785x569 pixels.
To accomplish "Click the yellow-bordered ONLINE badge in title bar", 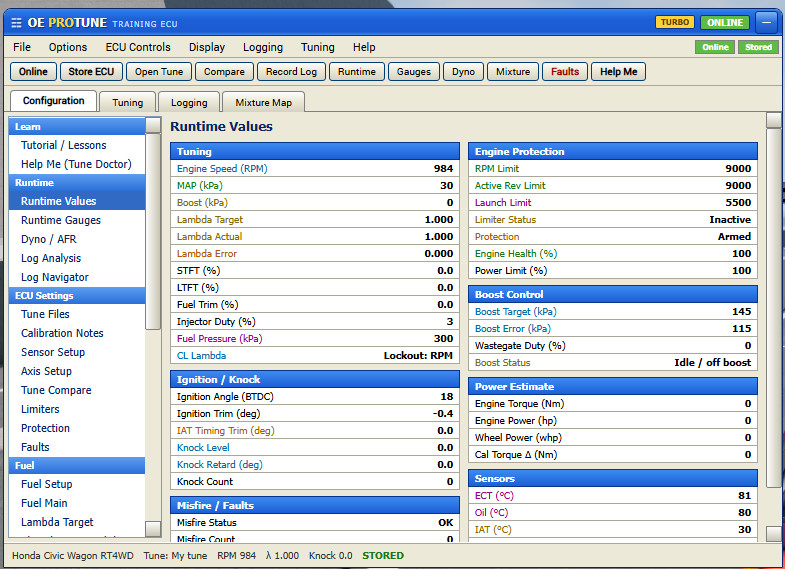I will pos(724,23).
